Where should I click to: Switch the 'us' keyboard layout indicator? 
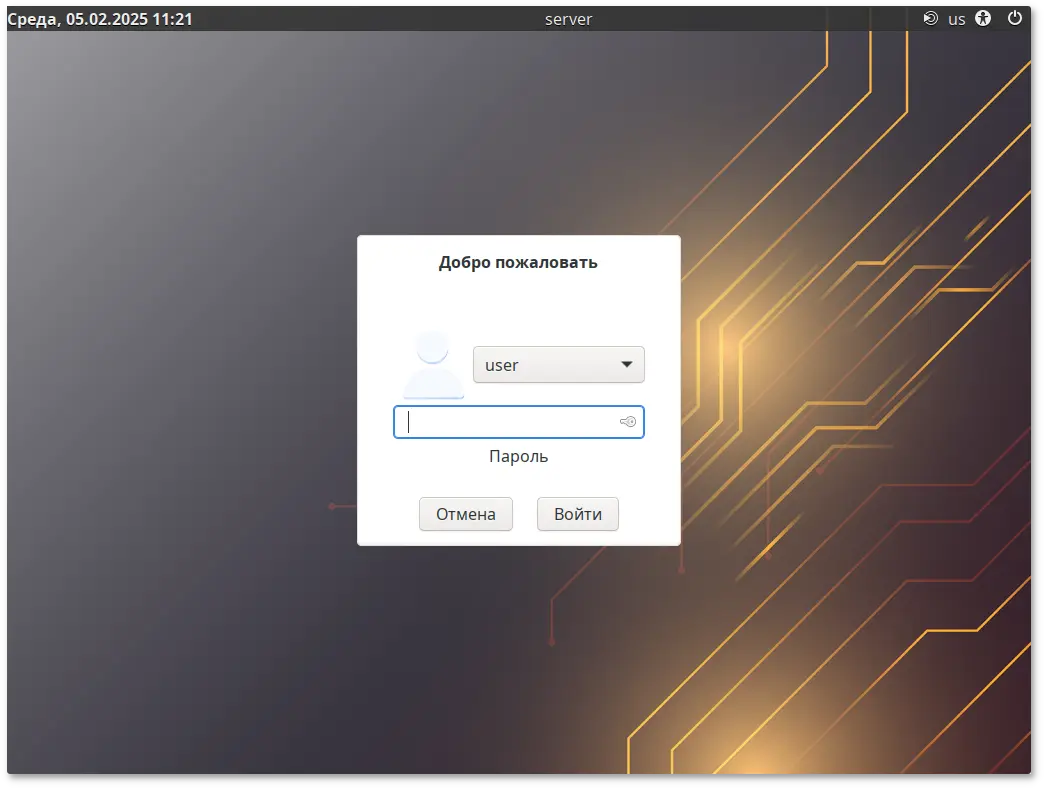[x=957, y=19]
